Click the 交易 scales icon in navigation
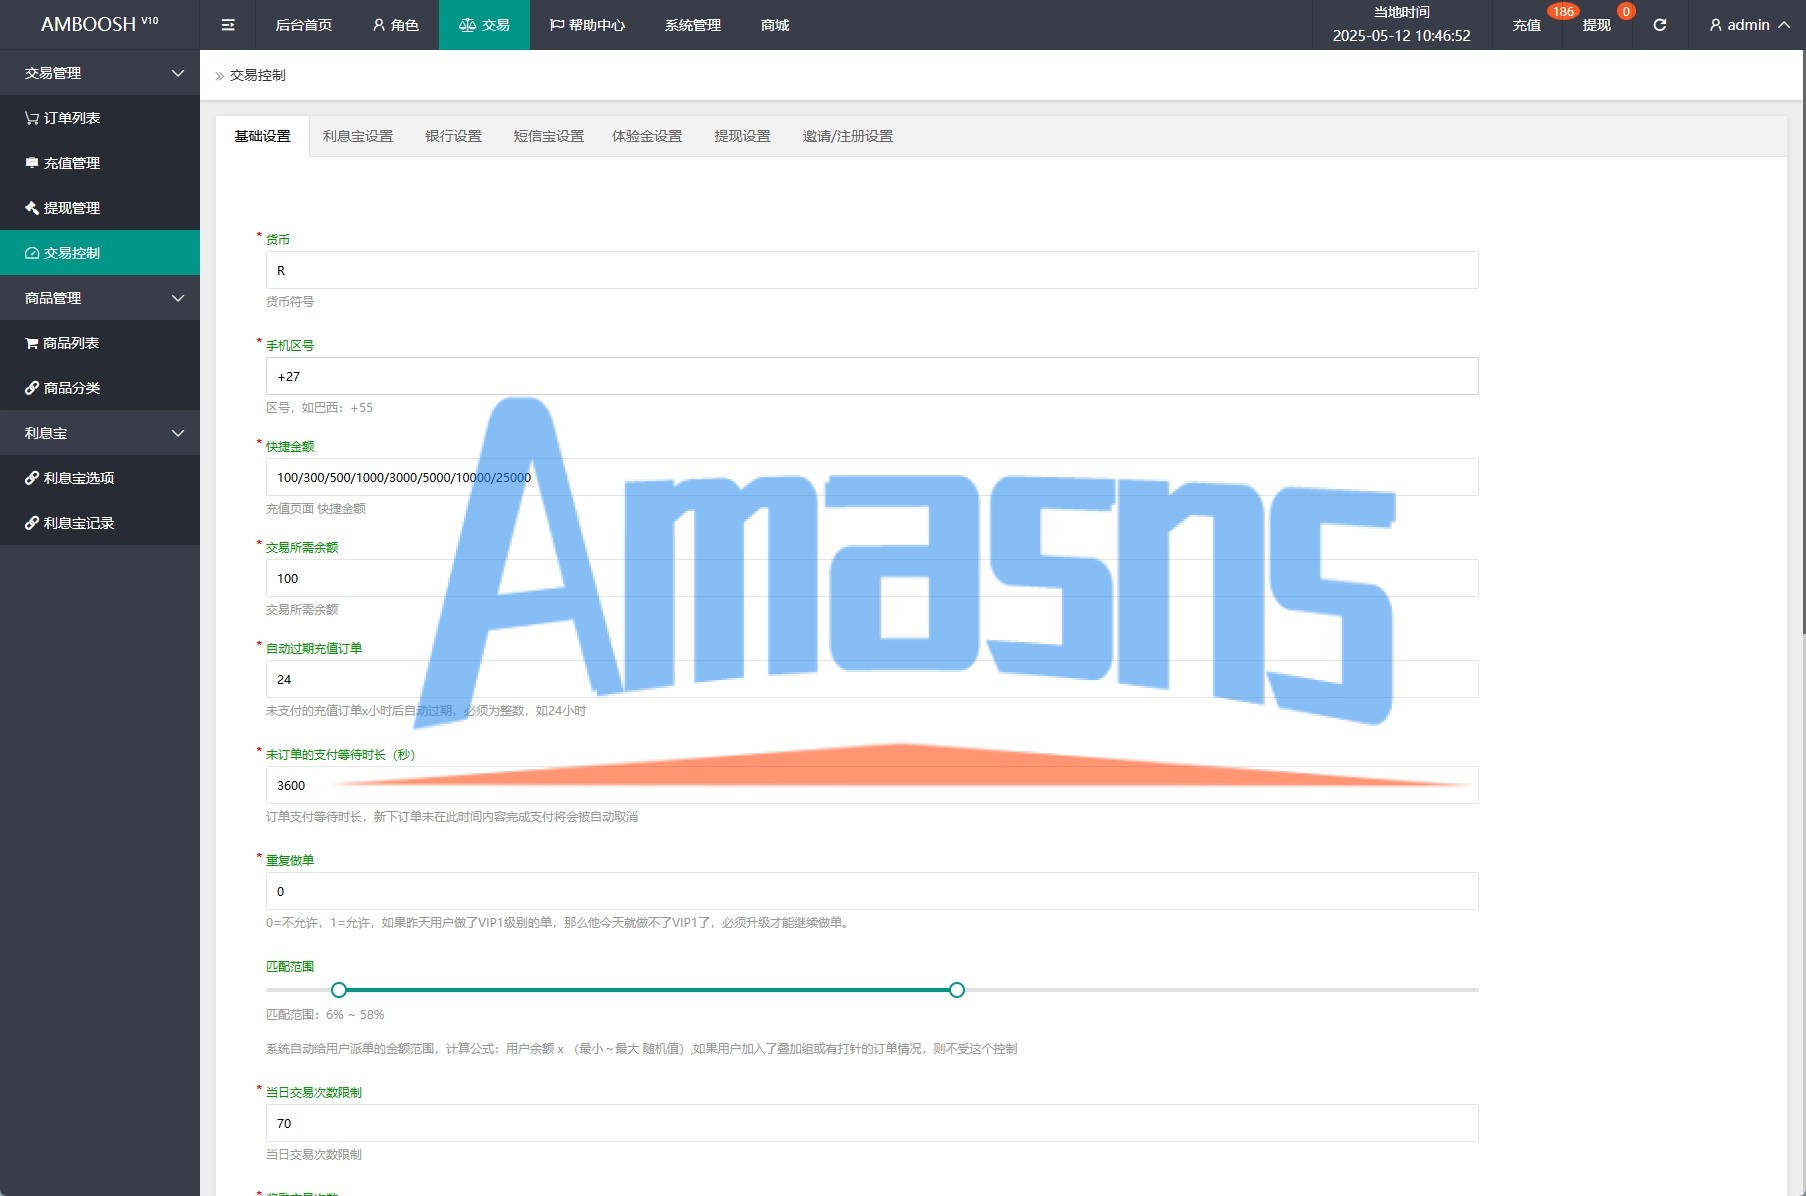The image size is (1806, 1196). point(467,25)
